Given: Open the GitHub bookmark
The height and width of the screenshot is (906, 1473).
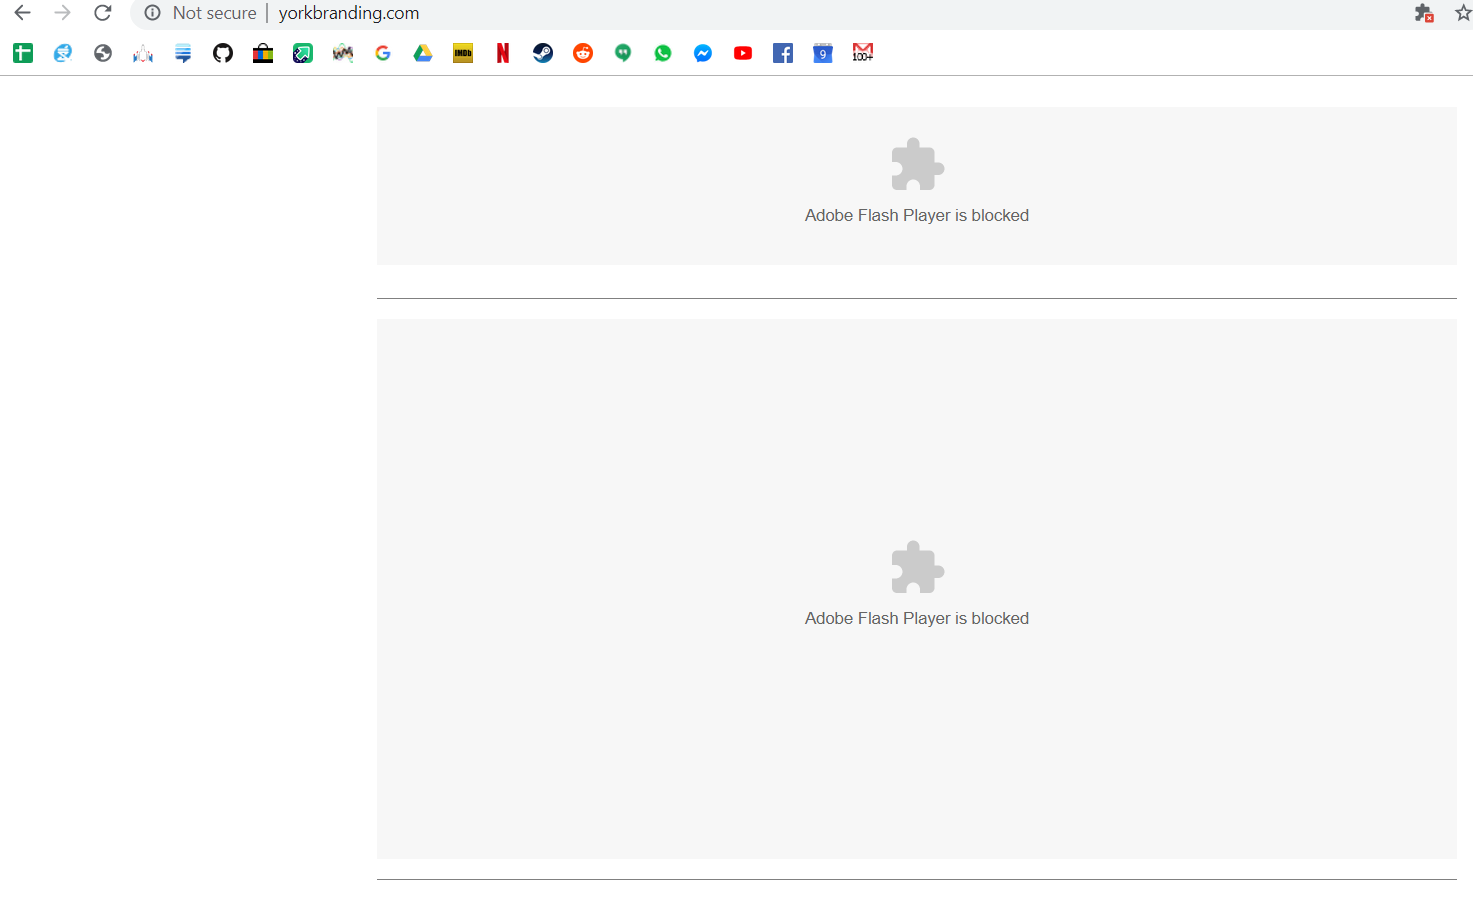Looking at the screenshot, I should 223,53.
